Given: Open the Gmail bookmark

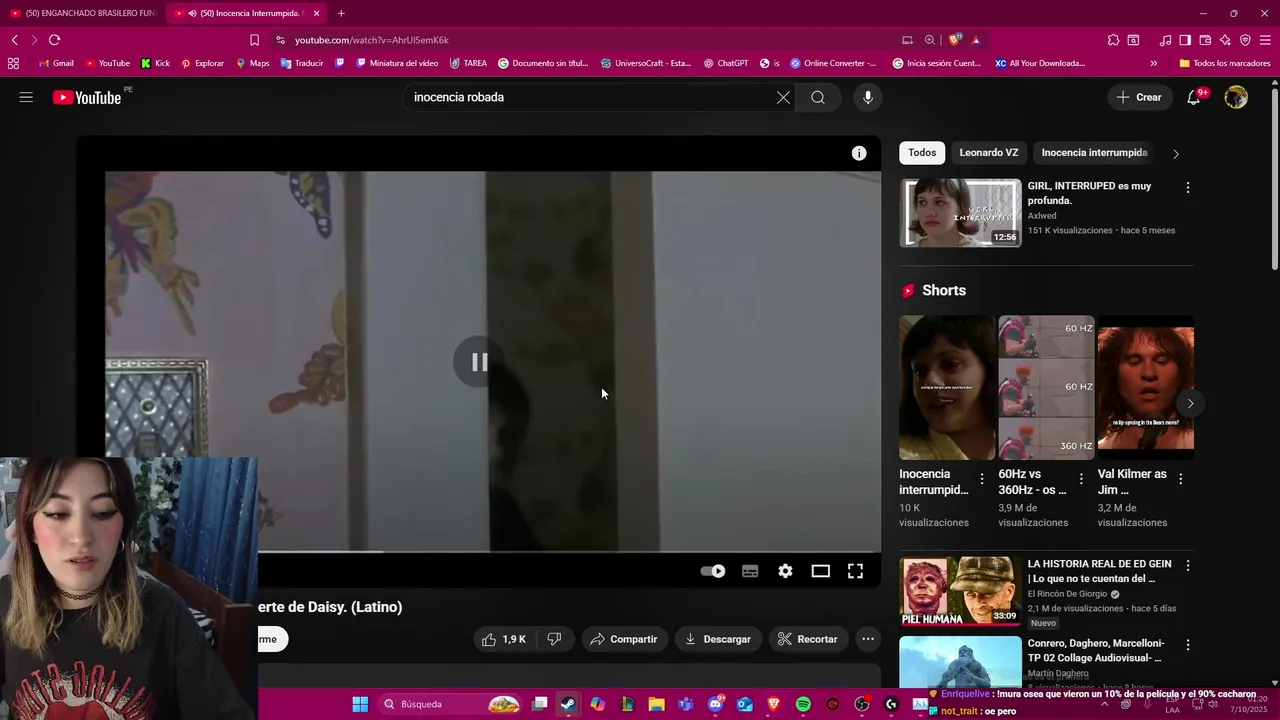Looking at the screenshot, I should coord(56,63).
